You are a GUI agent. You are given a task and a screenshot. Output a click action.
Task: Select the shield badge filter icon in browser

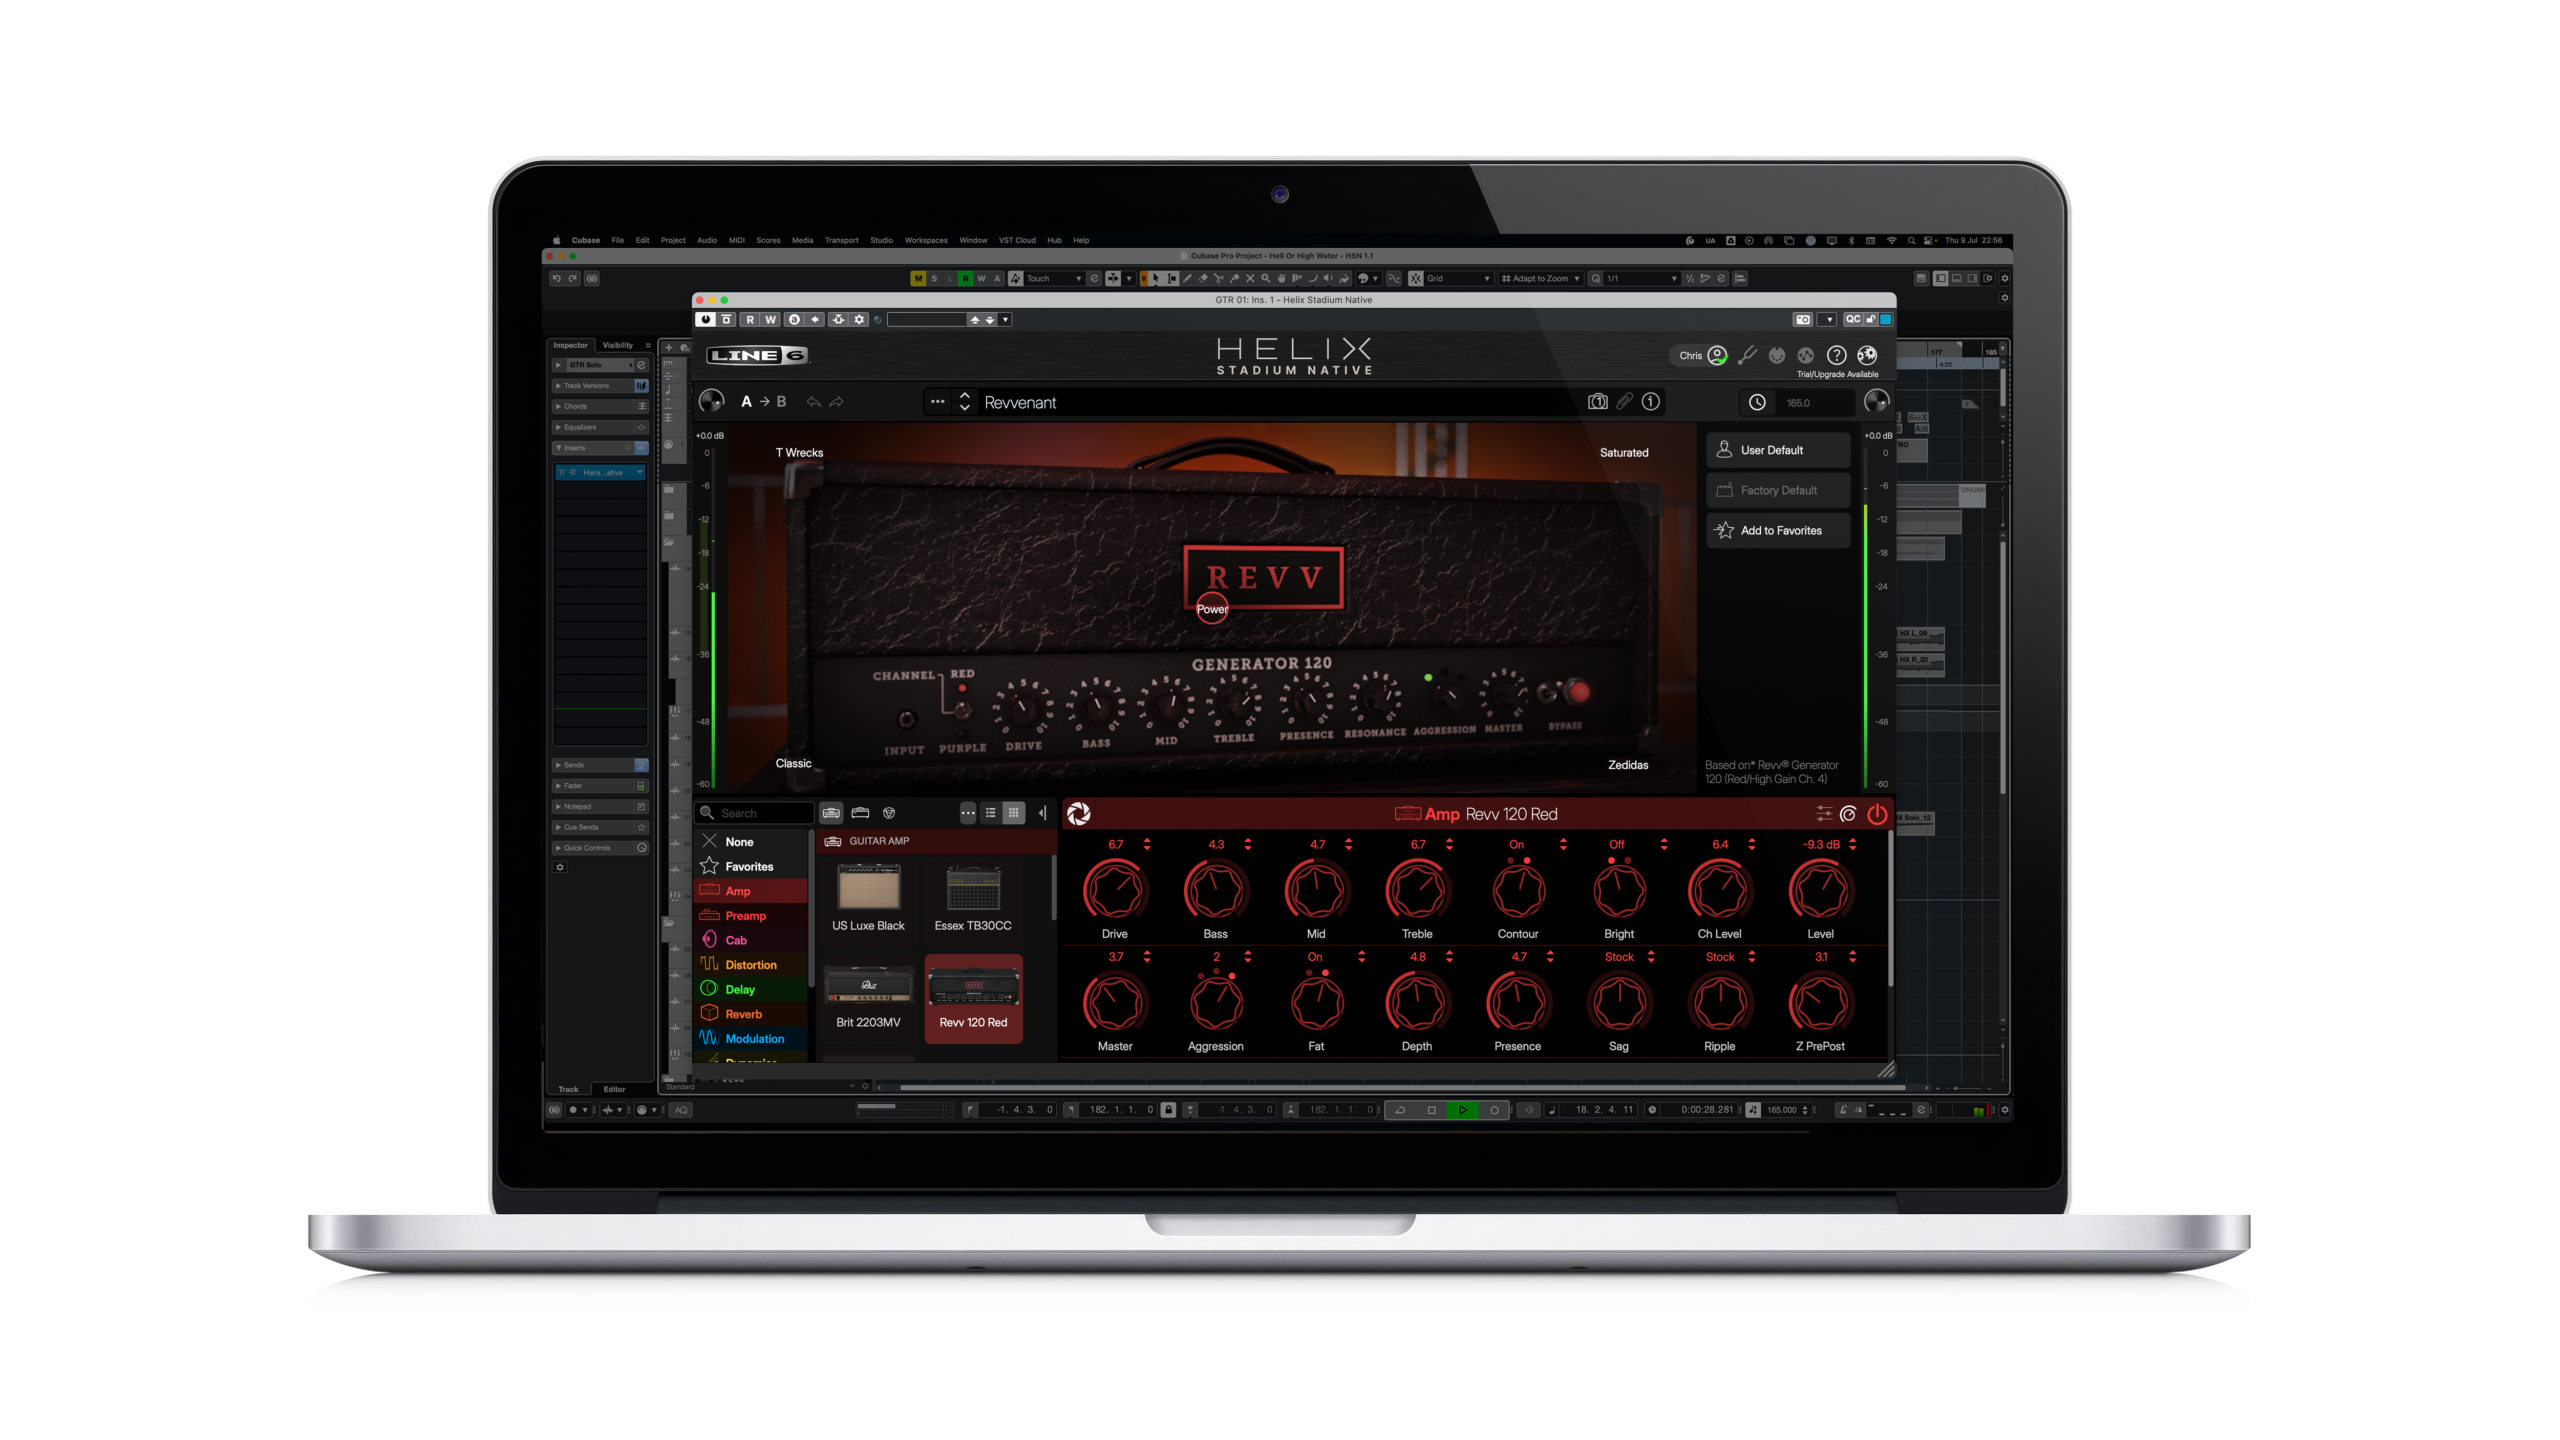point(889,813)
